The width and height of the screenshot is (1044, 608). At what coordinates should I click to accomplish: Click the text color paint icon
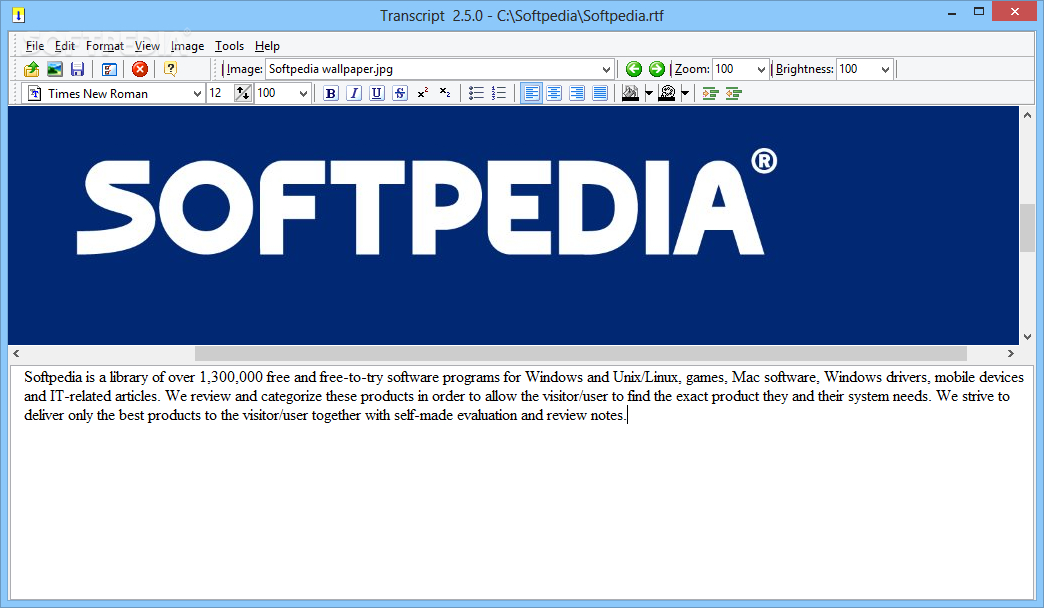(630, 93)
